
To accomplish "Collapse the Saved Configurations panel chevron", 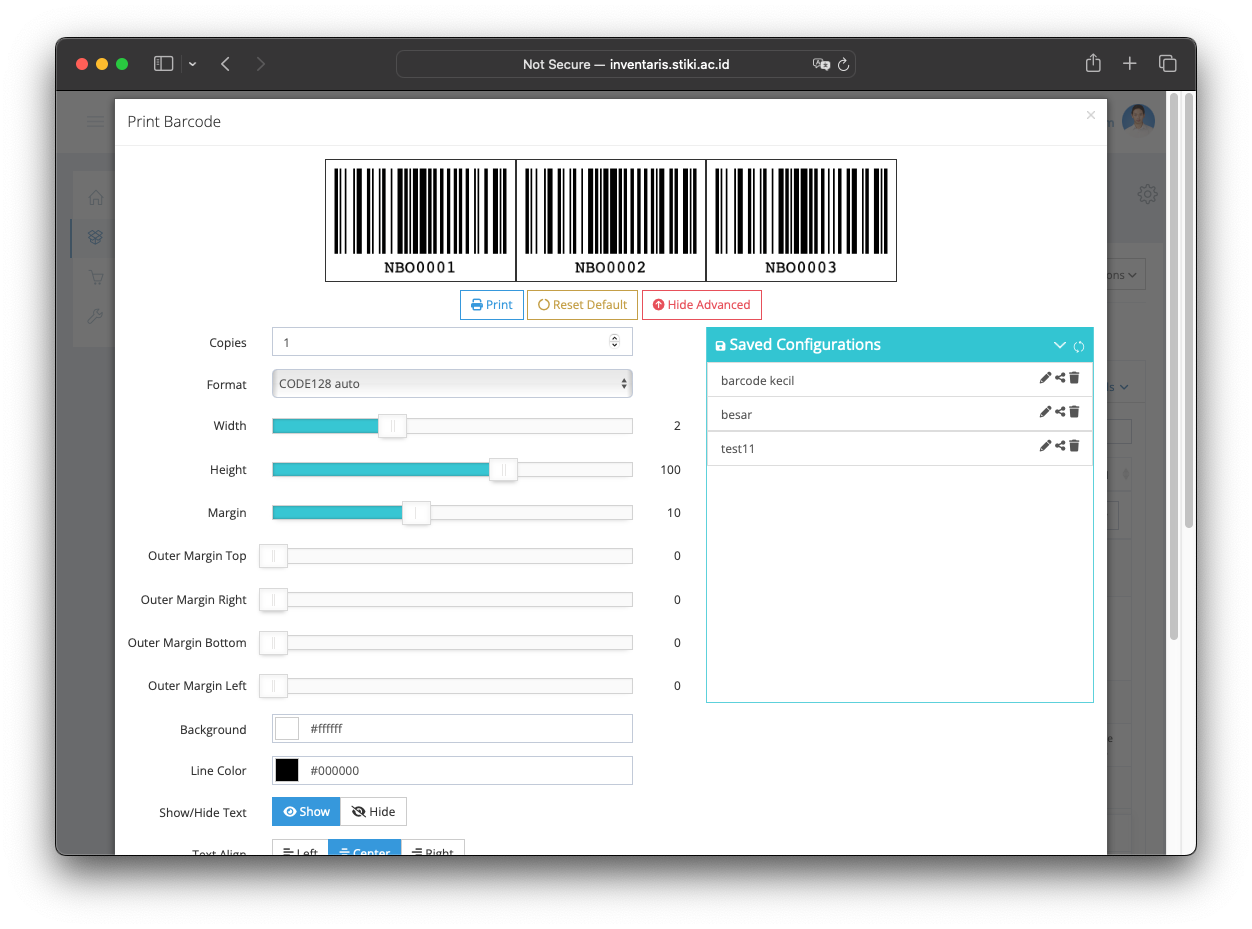I will pos(1060,345).
